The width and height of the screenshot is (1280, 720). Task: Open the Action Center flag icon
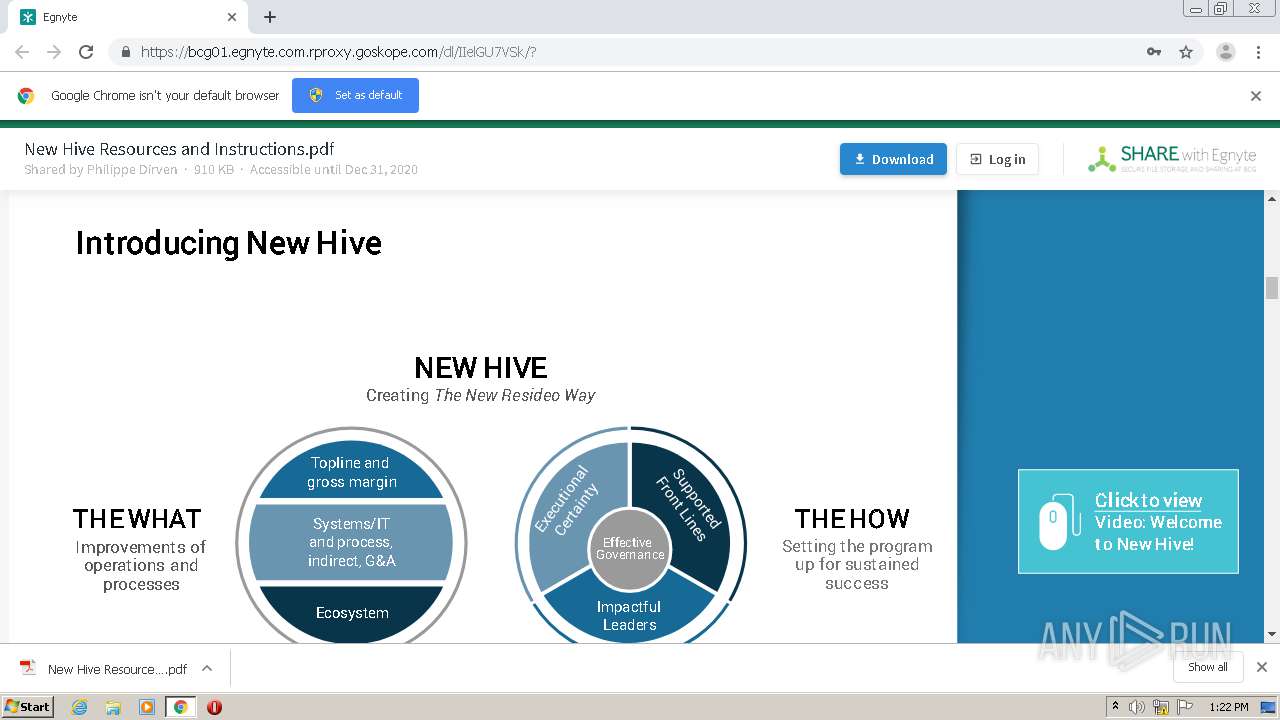(x=1185, y=707)
